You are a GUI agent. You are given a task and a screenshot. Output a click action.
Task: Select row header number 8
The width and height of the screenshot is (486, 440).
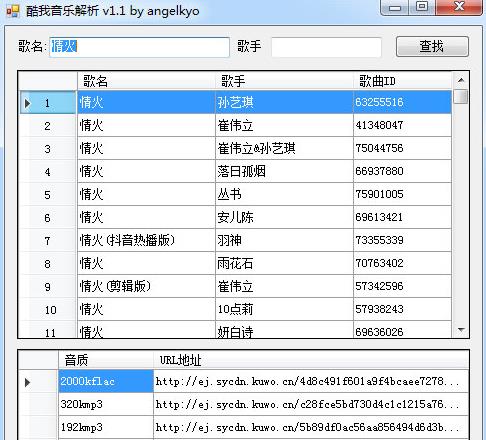pyautogui.click(x=47, y=263)
